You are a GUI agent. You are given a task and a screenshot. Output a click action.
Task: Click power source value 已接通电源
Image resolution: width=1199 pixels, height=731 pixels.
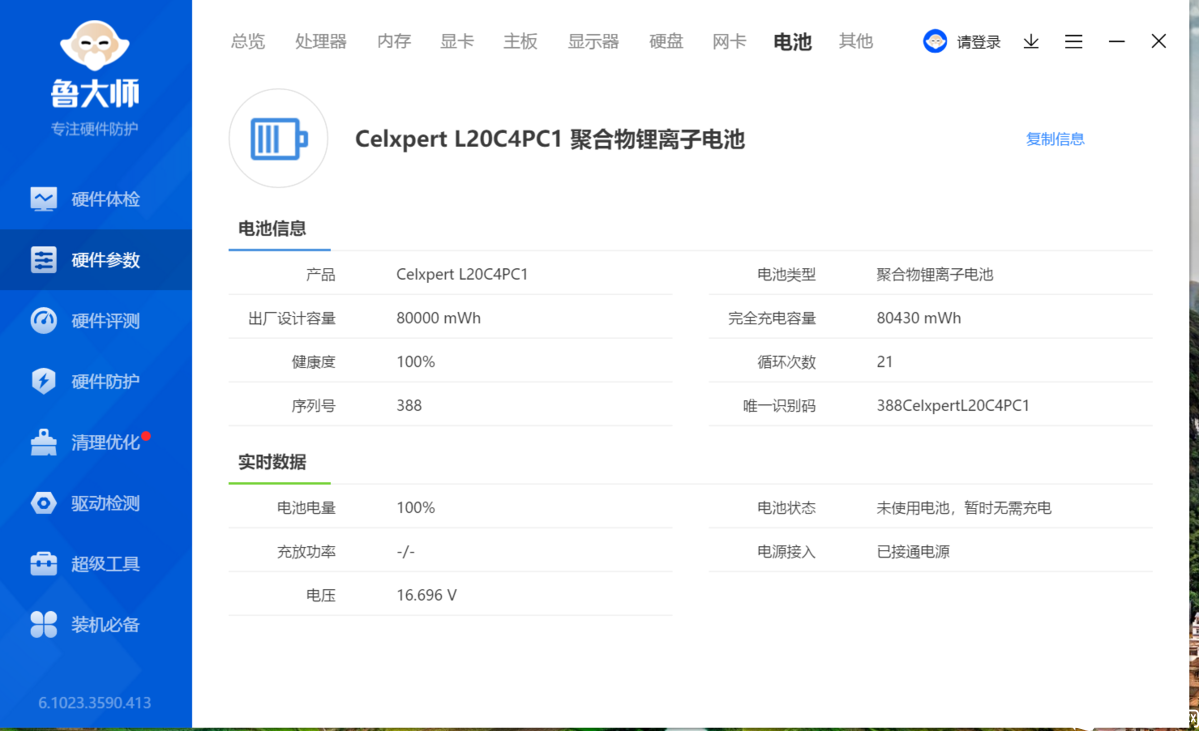913,551
